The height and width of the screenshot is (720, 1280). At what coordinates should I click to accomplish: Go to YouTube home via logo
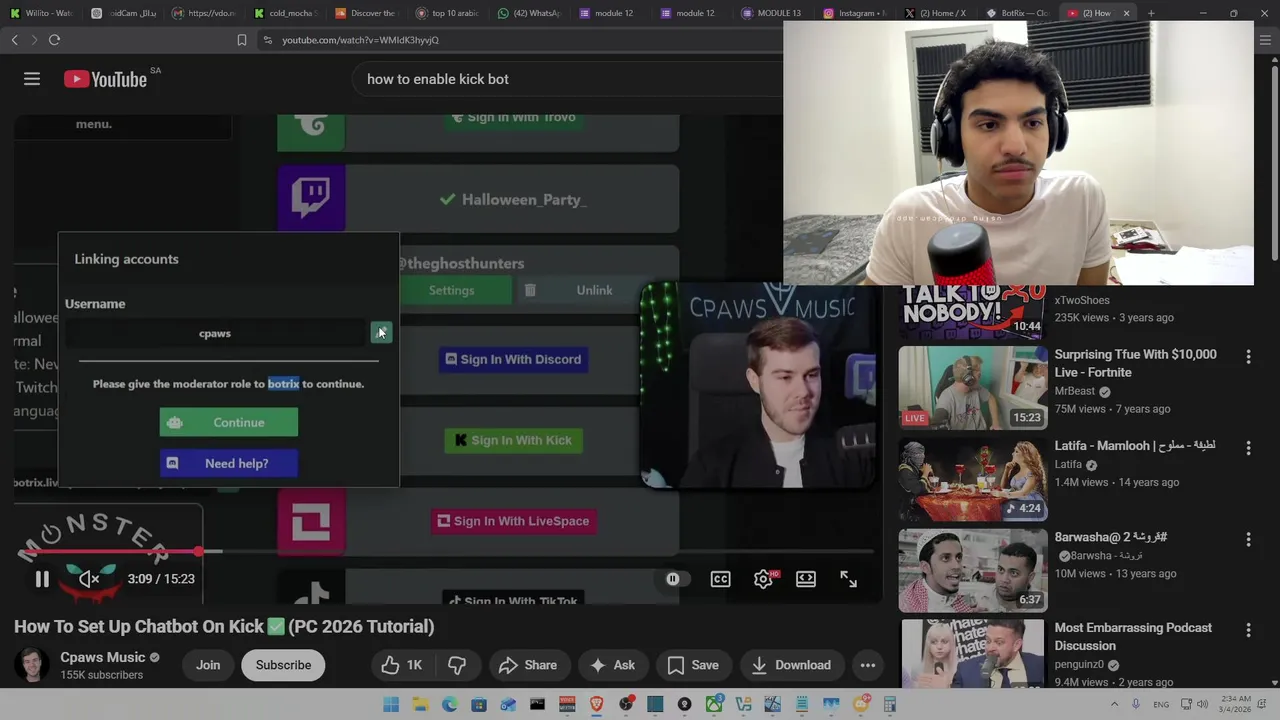click(x=106, y=79)
